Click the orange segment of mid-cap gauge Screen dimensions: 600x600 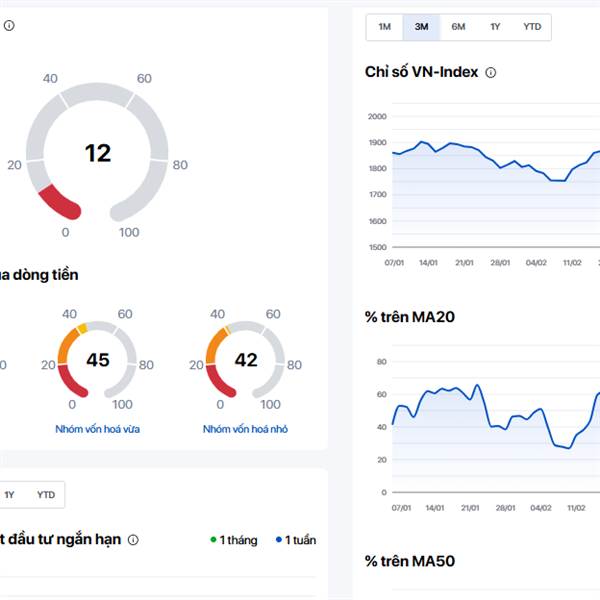coord(67,346)
